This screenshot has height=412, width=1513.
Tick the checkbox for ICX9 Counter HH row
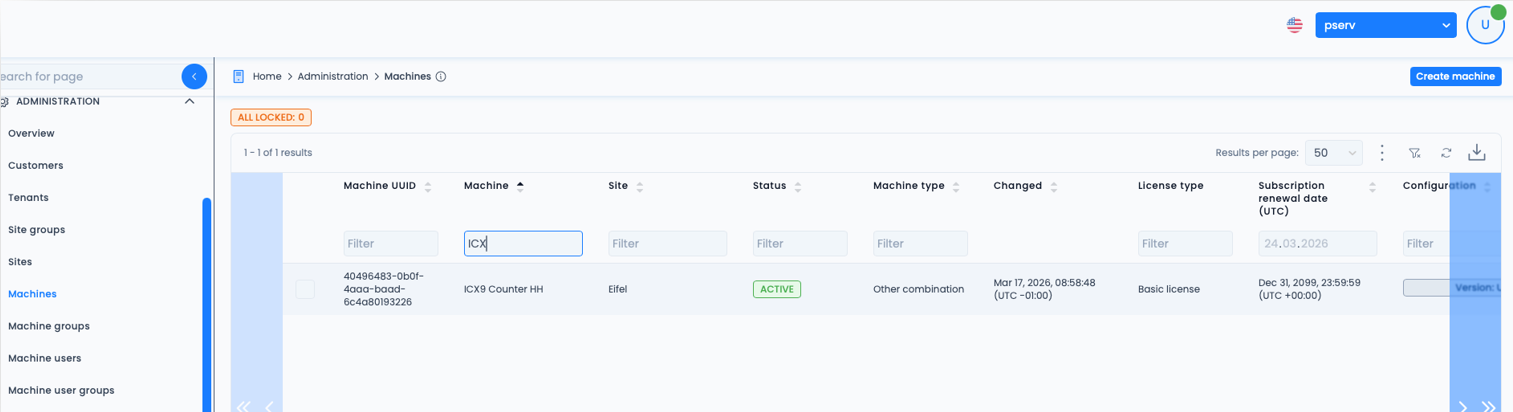click(305, 289)
